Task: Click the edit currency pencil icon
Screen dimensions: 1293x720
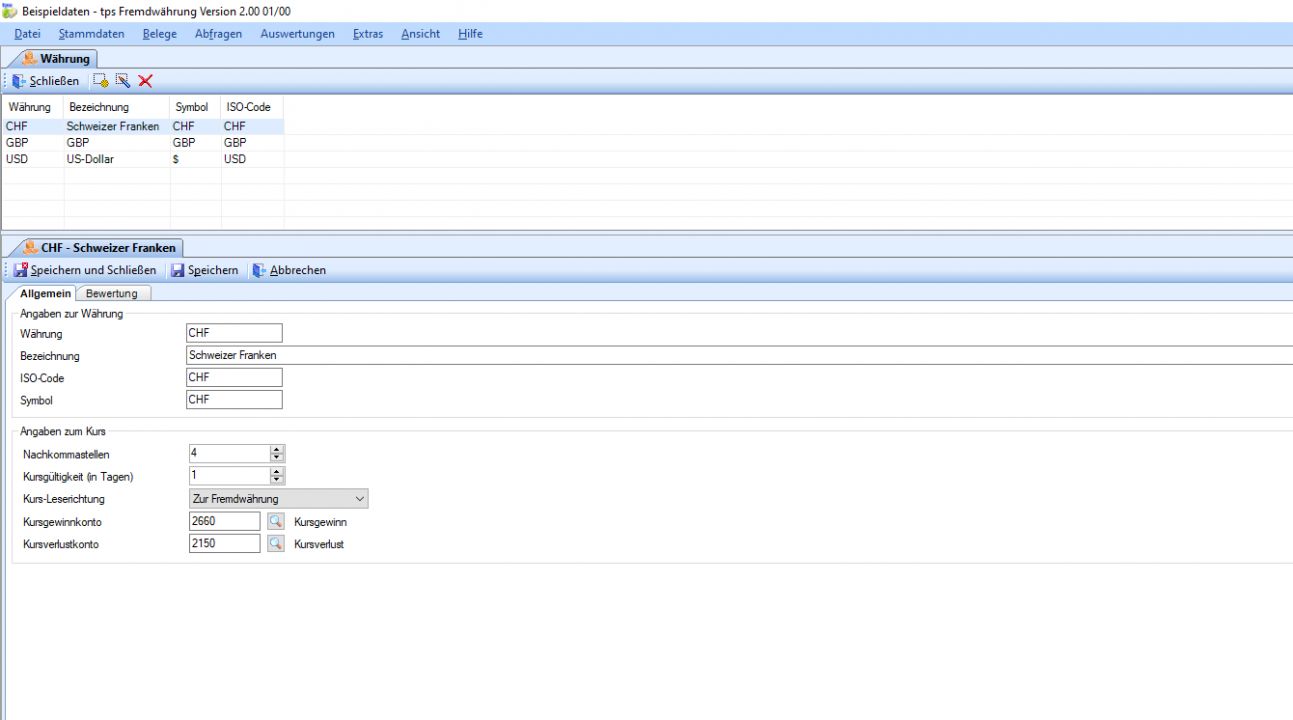Action: 123,81
